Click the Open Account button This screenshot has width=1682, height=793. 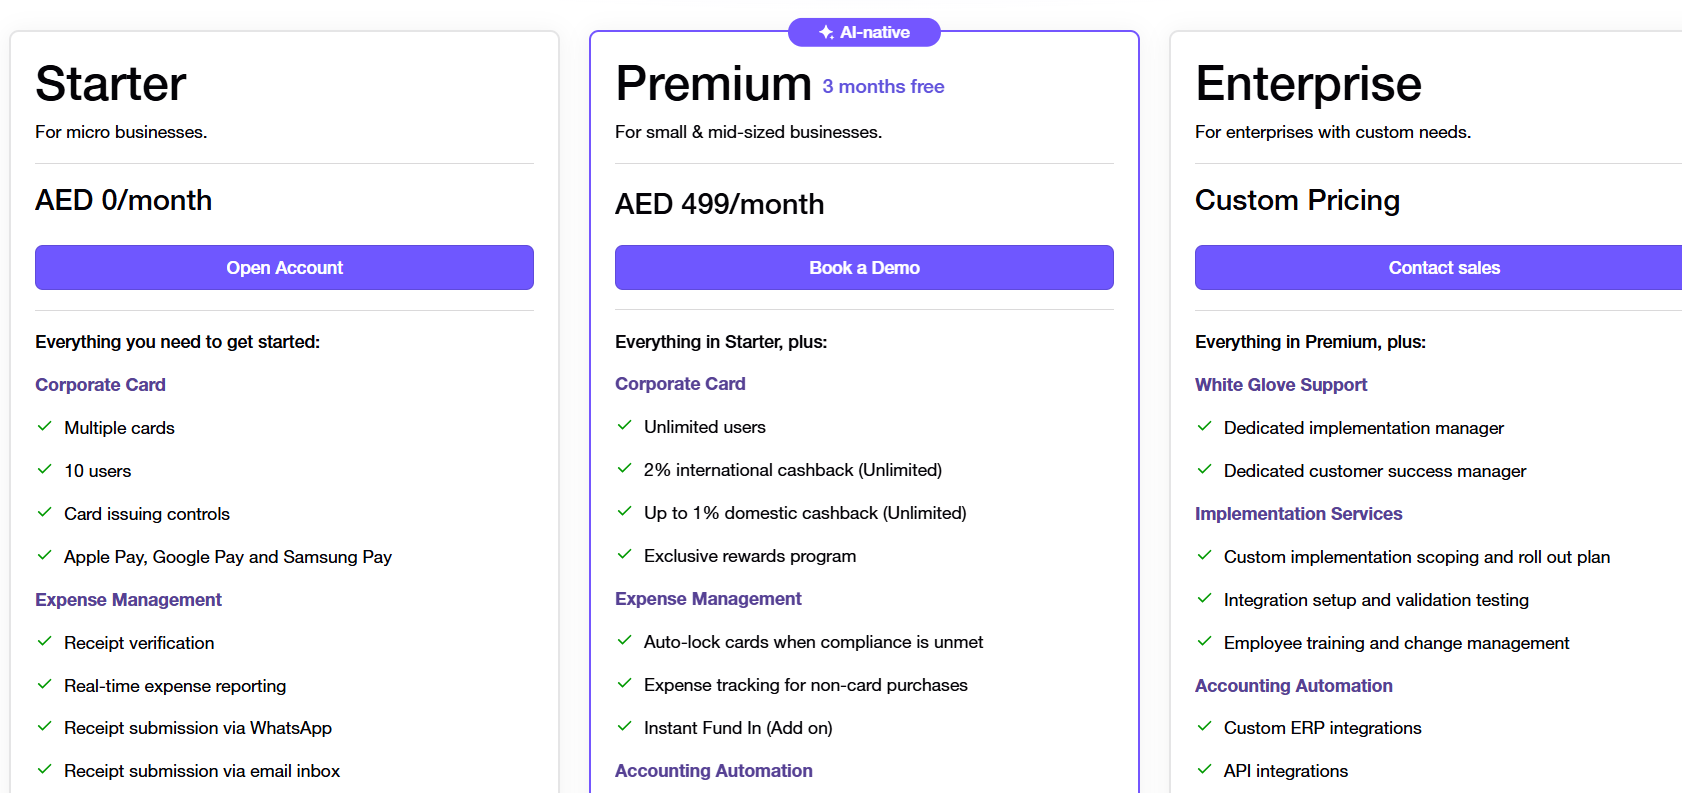[x=284, y=268]
